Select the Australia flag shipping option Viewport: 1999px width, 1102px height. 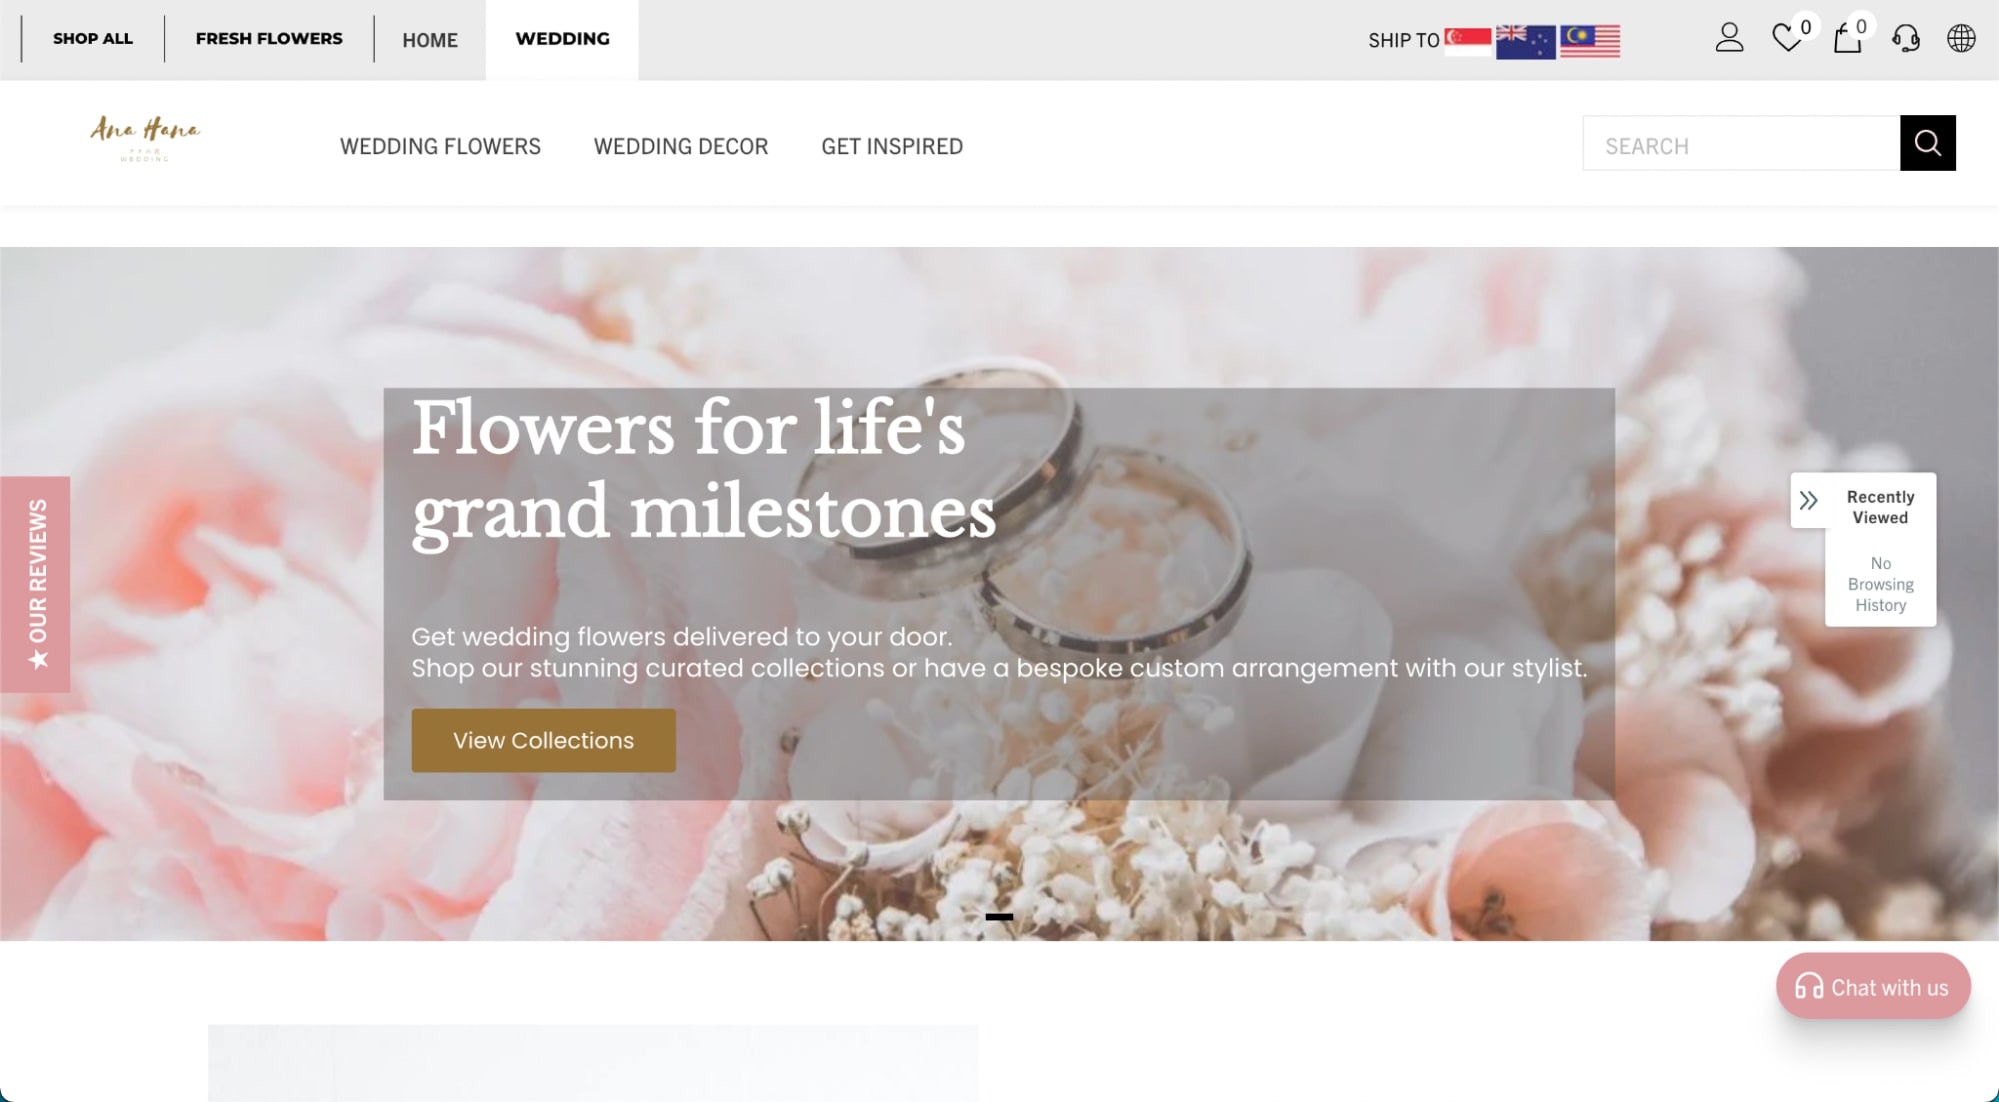1526,41
